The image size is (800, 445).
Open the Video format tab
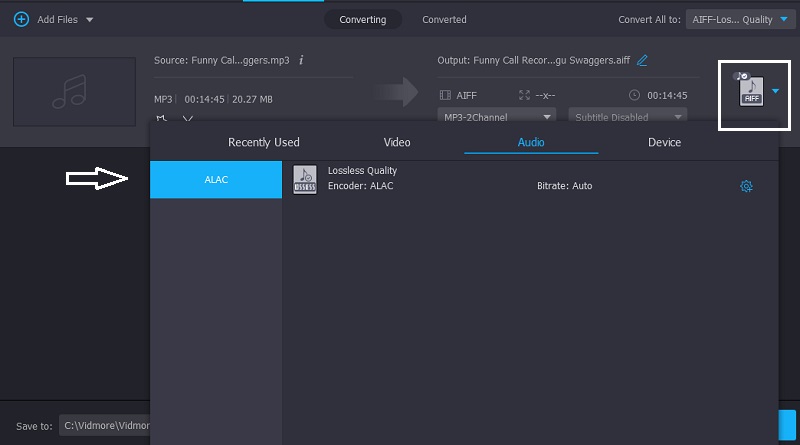coord(397,142)
